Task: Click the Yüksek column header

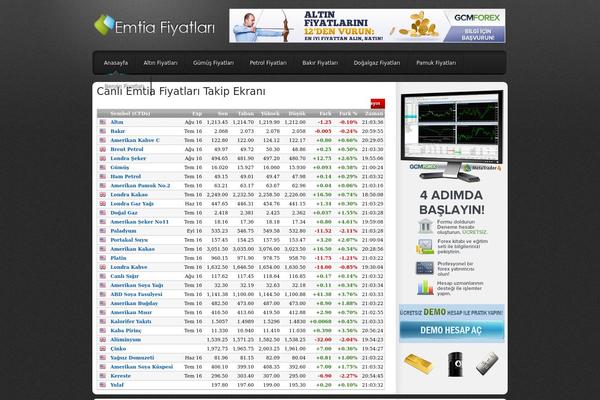Action: [270, 114]
